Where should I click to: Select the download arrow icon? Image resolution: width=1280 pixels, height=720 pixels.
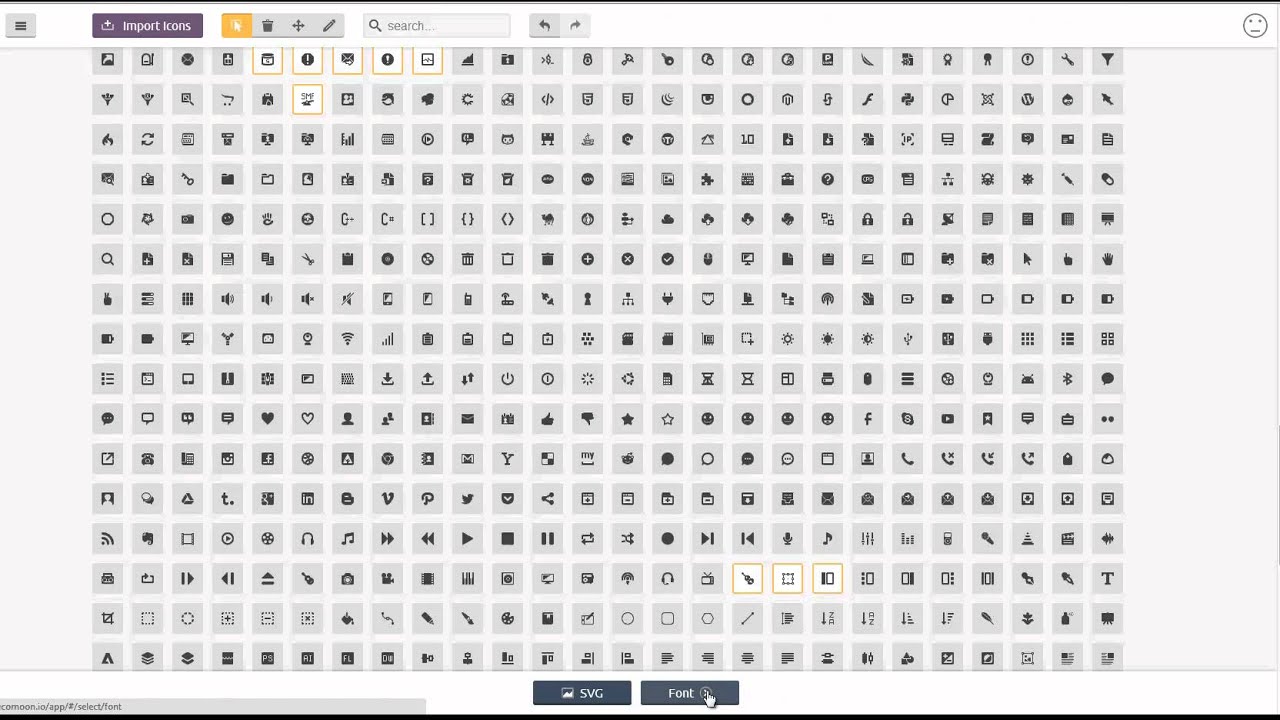click(x=387, y=379)
